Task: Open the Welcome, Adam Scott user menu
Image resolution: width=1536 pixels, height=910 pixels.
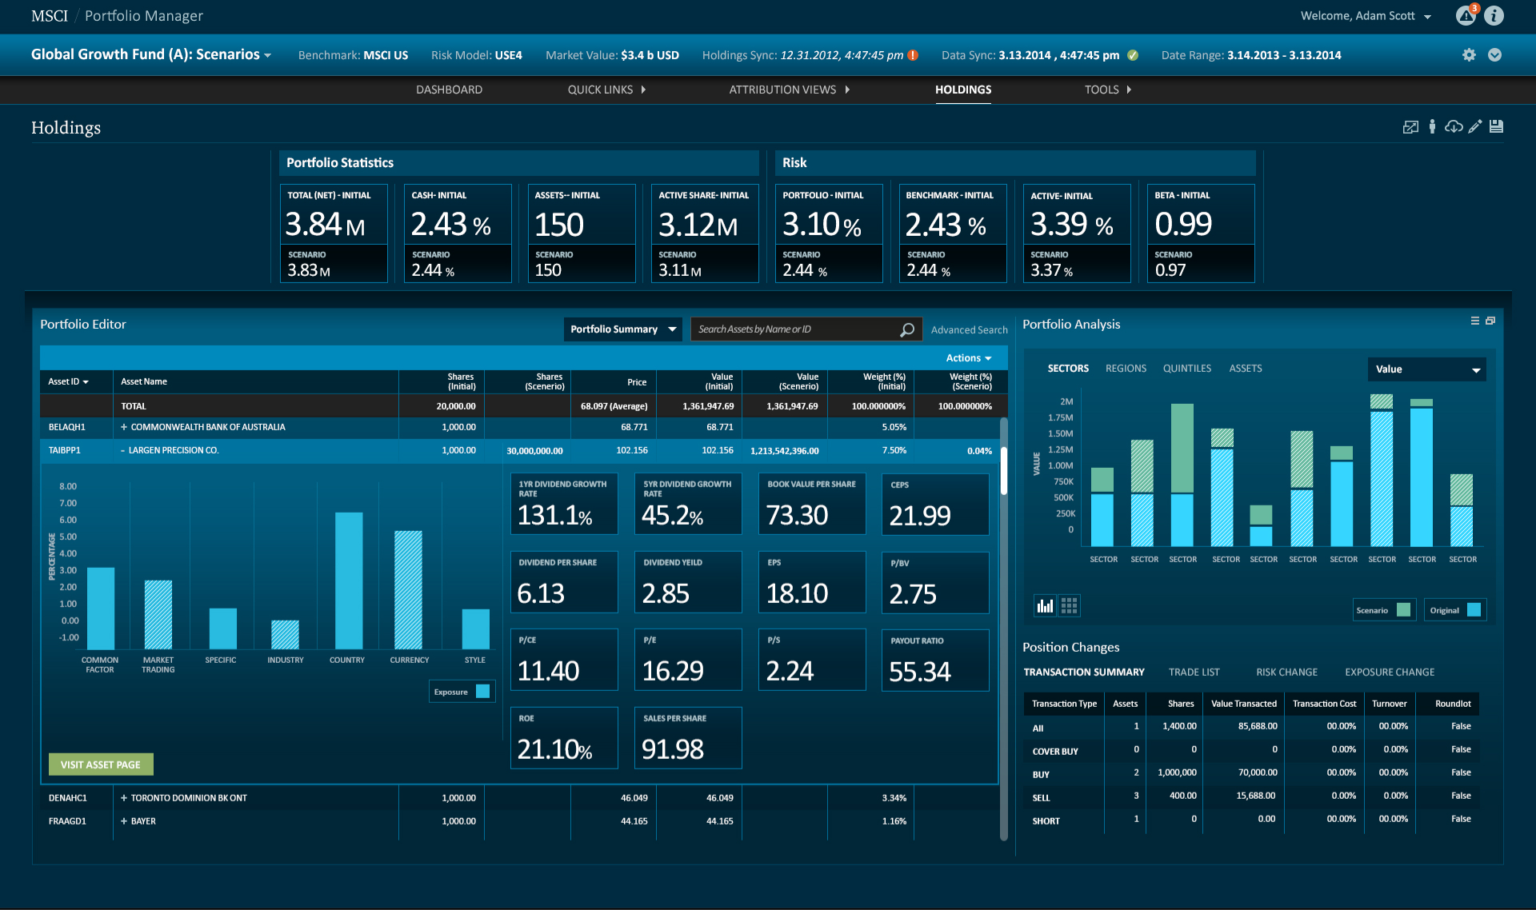Action: tap(1366, 16)
